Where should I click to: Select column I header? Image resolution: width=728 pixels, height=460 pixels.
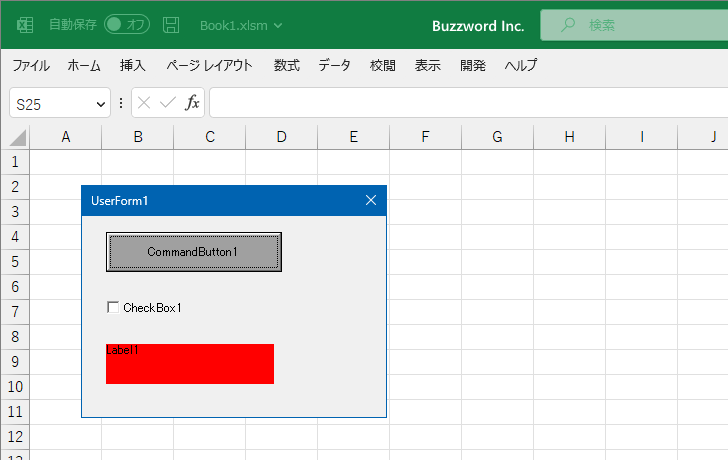coord(642,137)
